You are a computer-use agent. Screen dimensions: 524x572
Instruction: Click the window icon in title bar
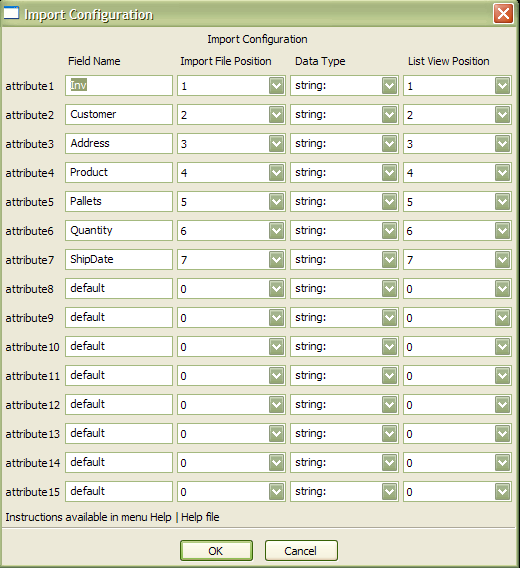point(11,13)
